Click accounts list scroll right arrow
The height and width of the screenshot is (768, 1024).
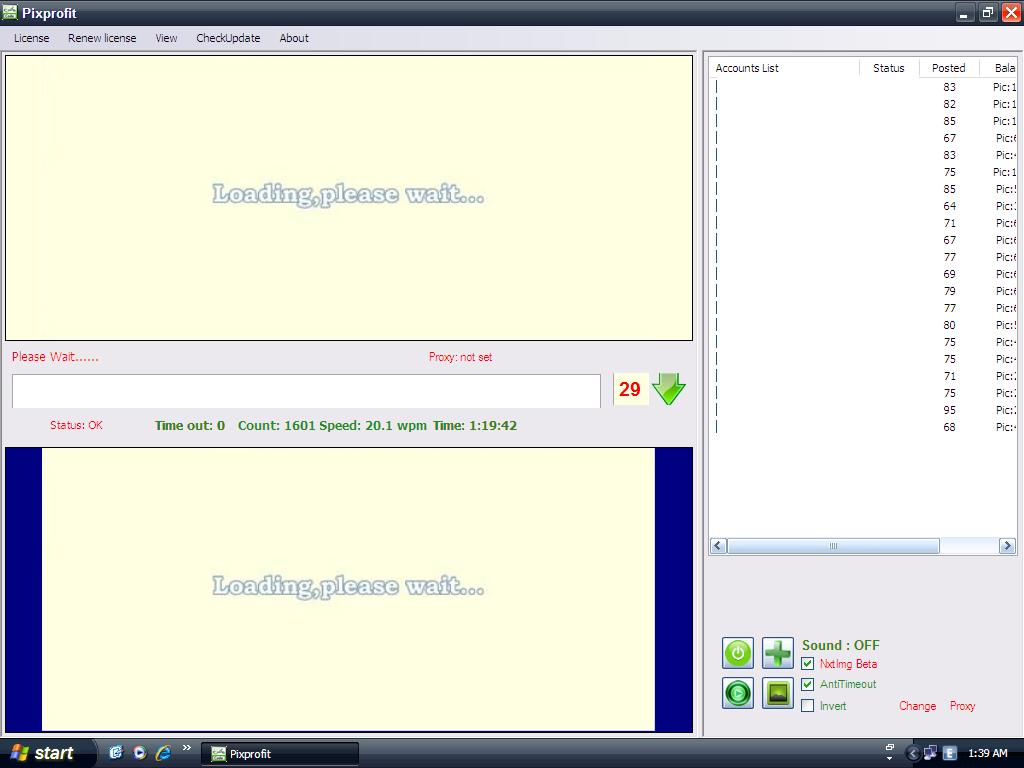click(1007, 546)
